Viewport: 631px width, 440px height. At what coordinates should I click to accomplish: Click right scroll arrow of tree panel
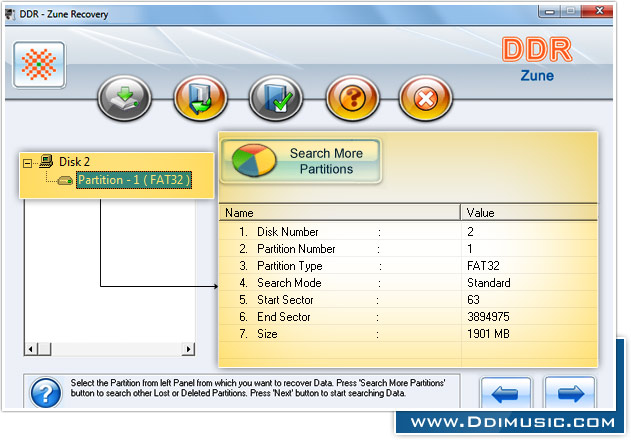pyautogui.click(x=188, y=349)
